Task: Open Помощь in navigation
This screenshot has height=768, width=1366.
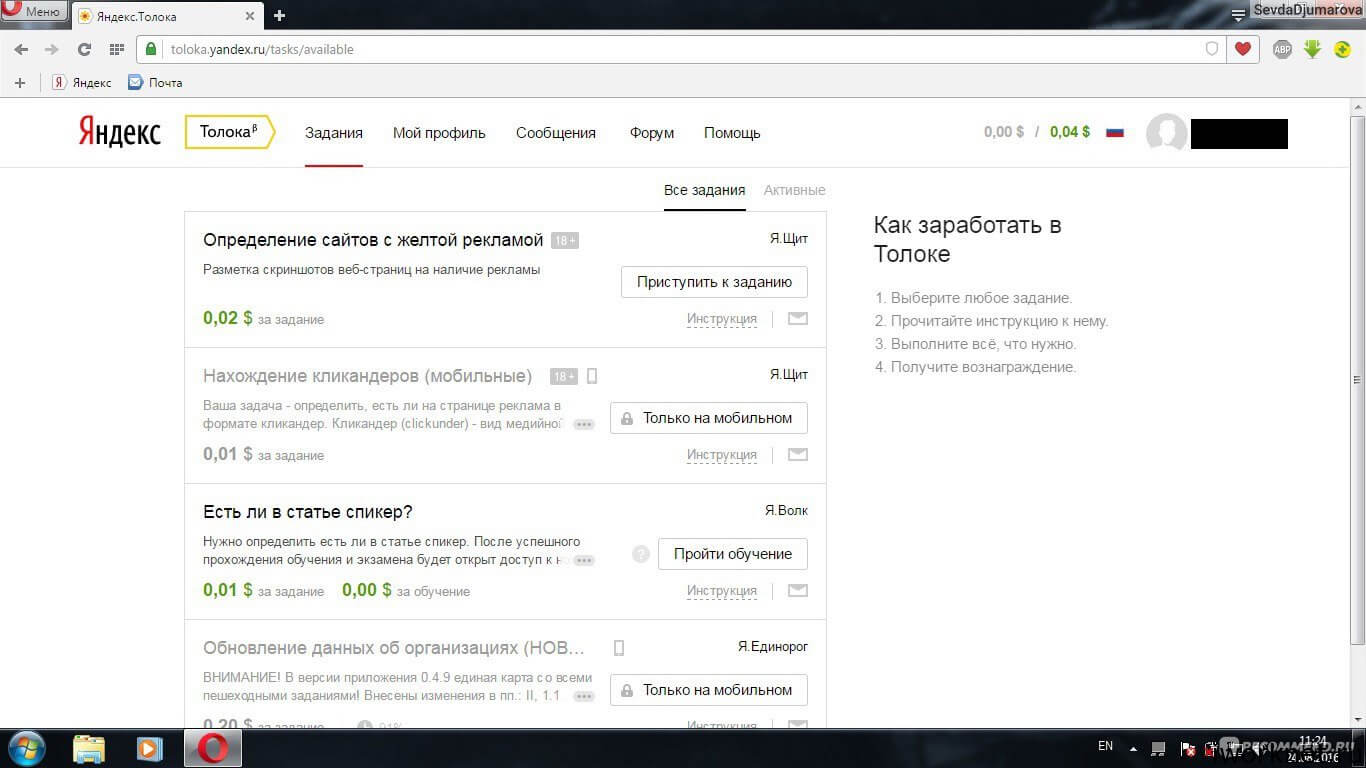Action: (x=732, y=133)
